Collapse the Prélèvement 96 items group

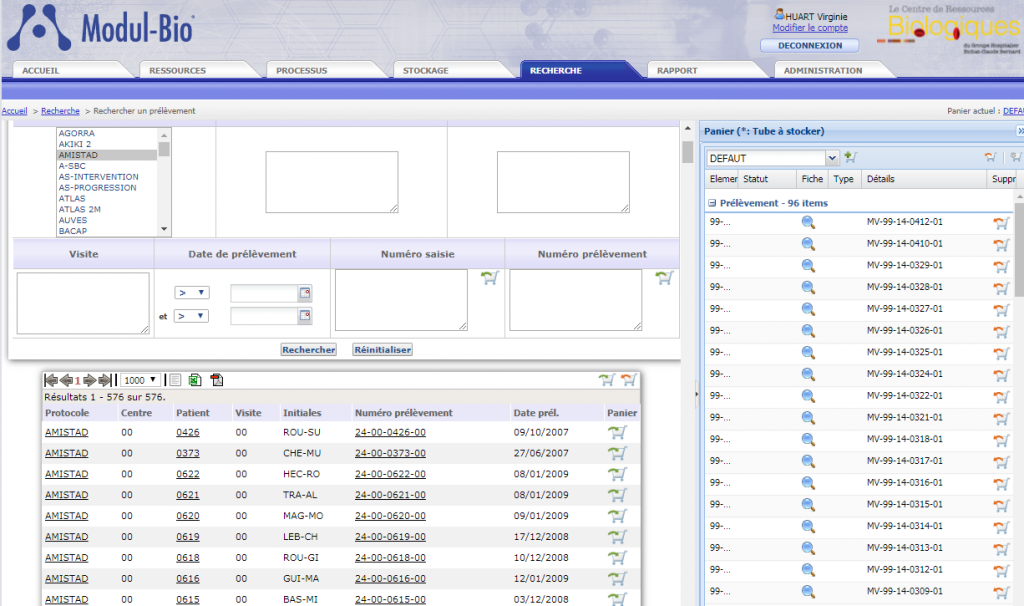click(x=712, y=203)
